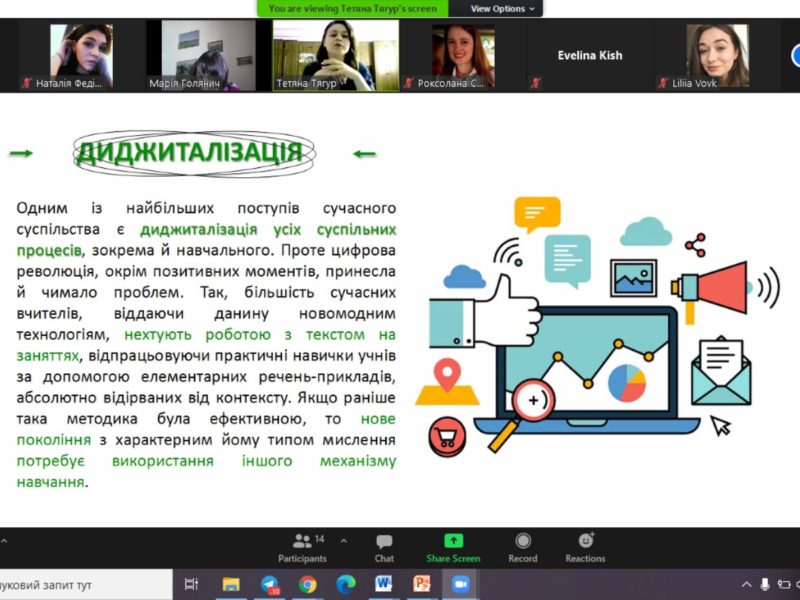Switch to PowerPoint in taskbar
This screenshot has width=800, height=600.
tap(422, 584)
